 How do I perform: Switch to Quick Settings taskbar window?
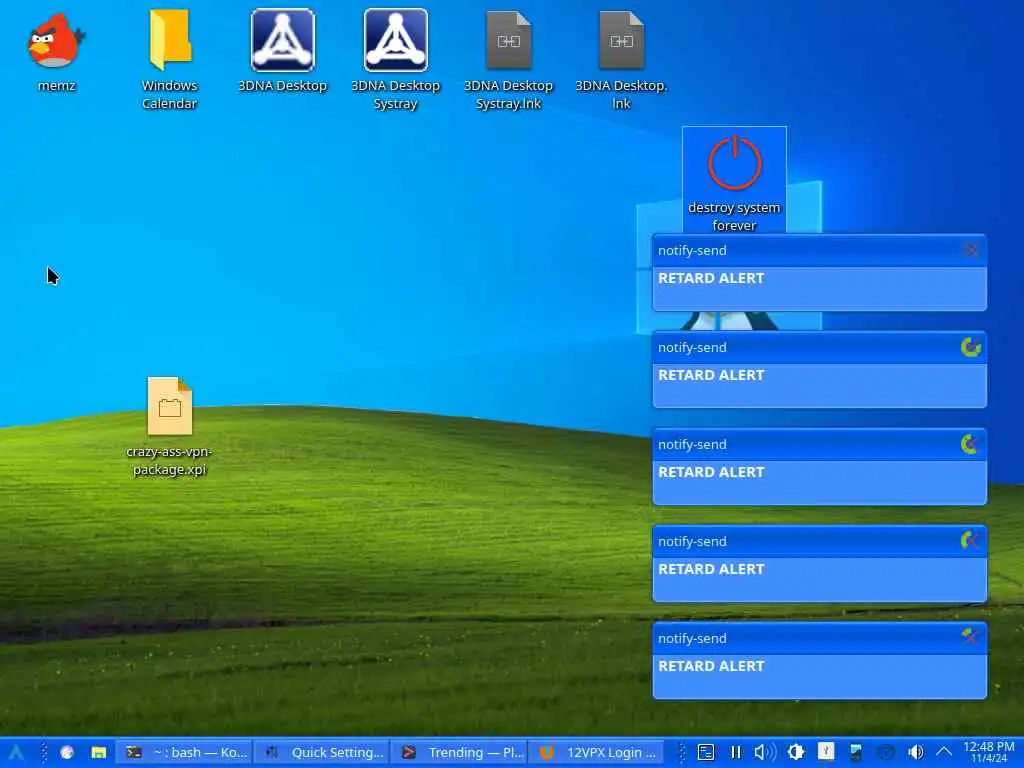coord(321,752)
